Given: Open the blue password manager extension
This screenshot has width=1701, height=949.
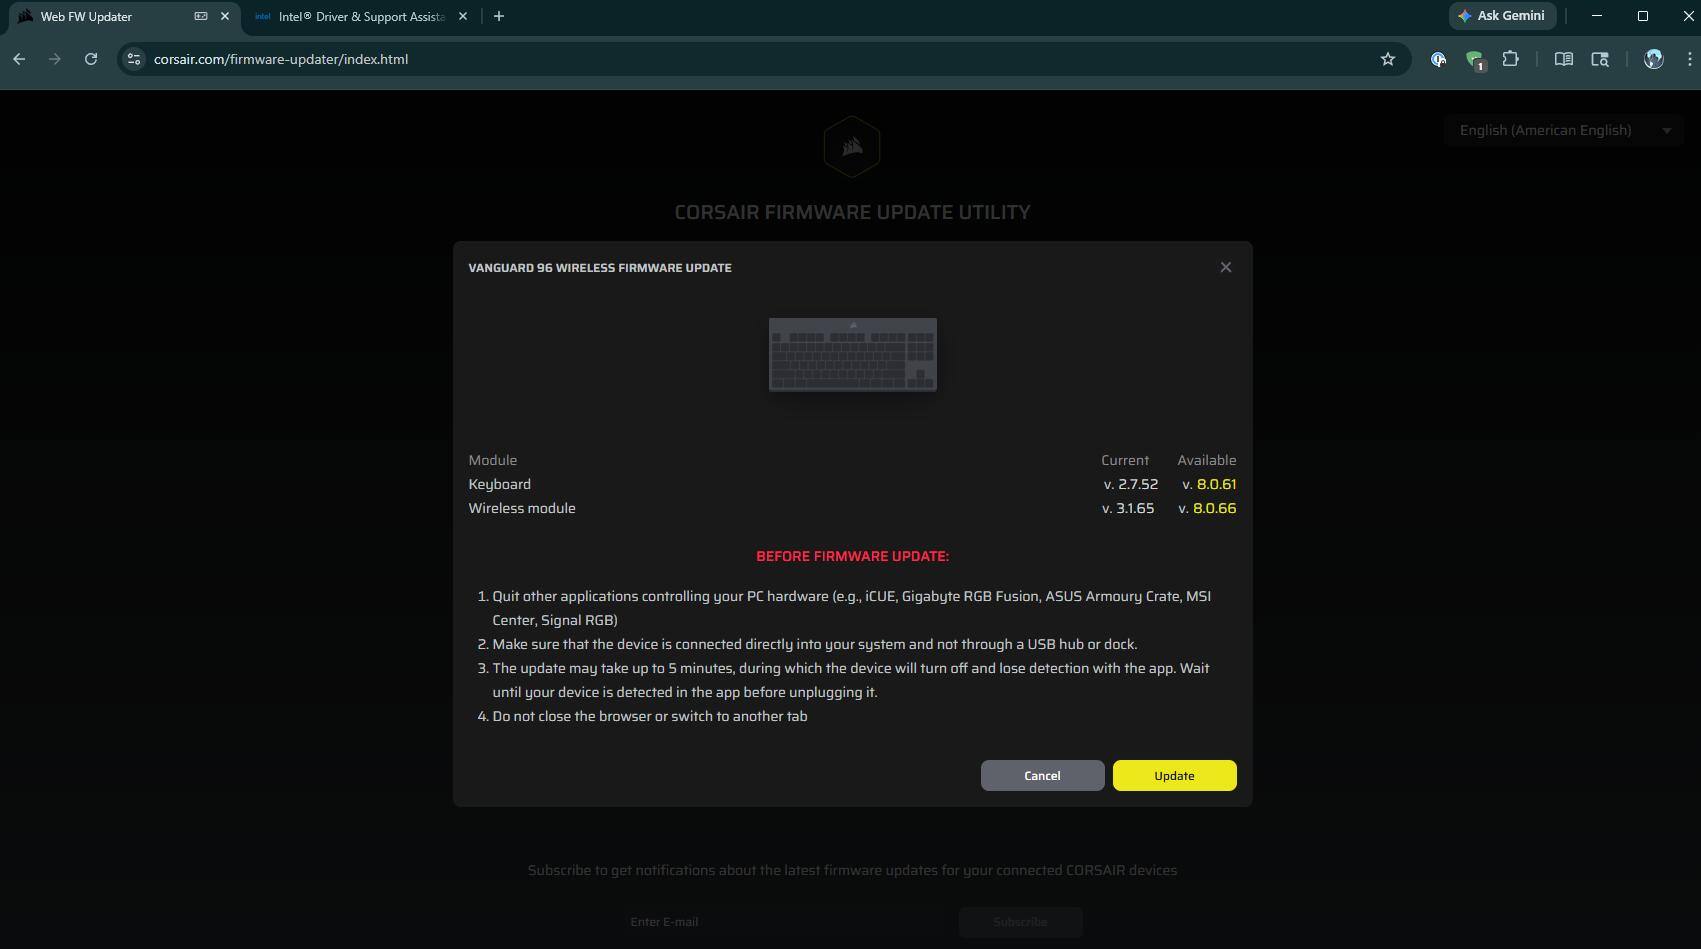Looking at the screenshot, I should point(1438,59).
